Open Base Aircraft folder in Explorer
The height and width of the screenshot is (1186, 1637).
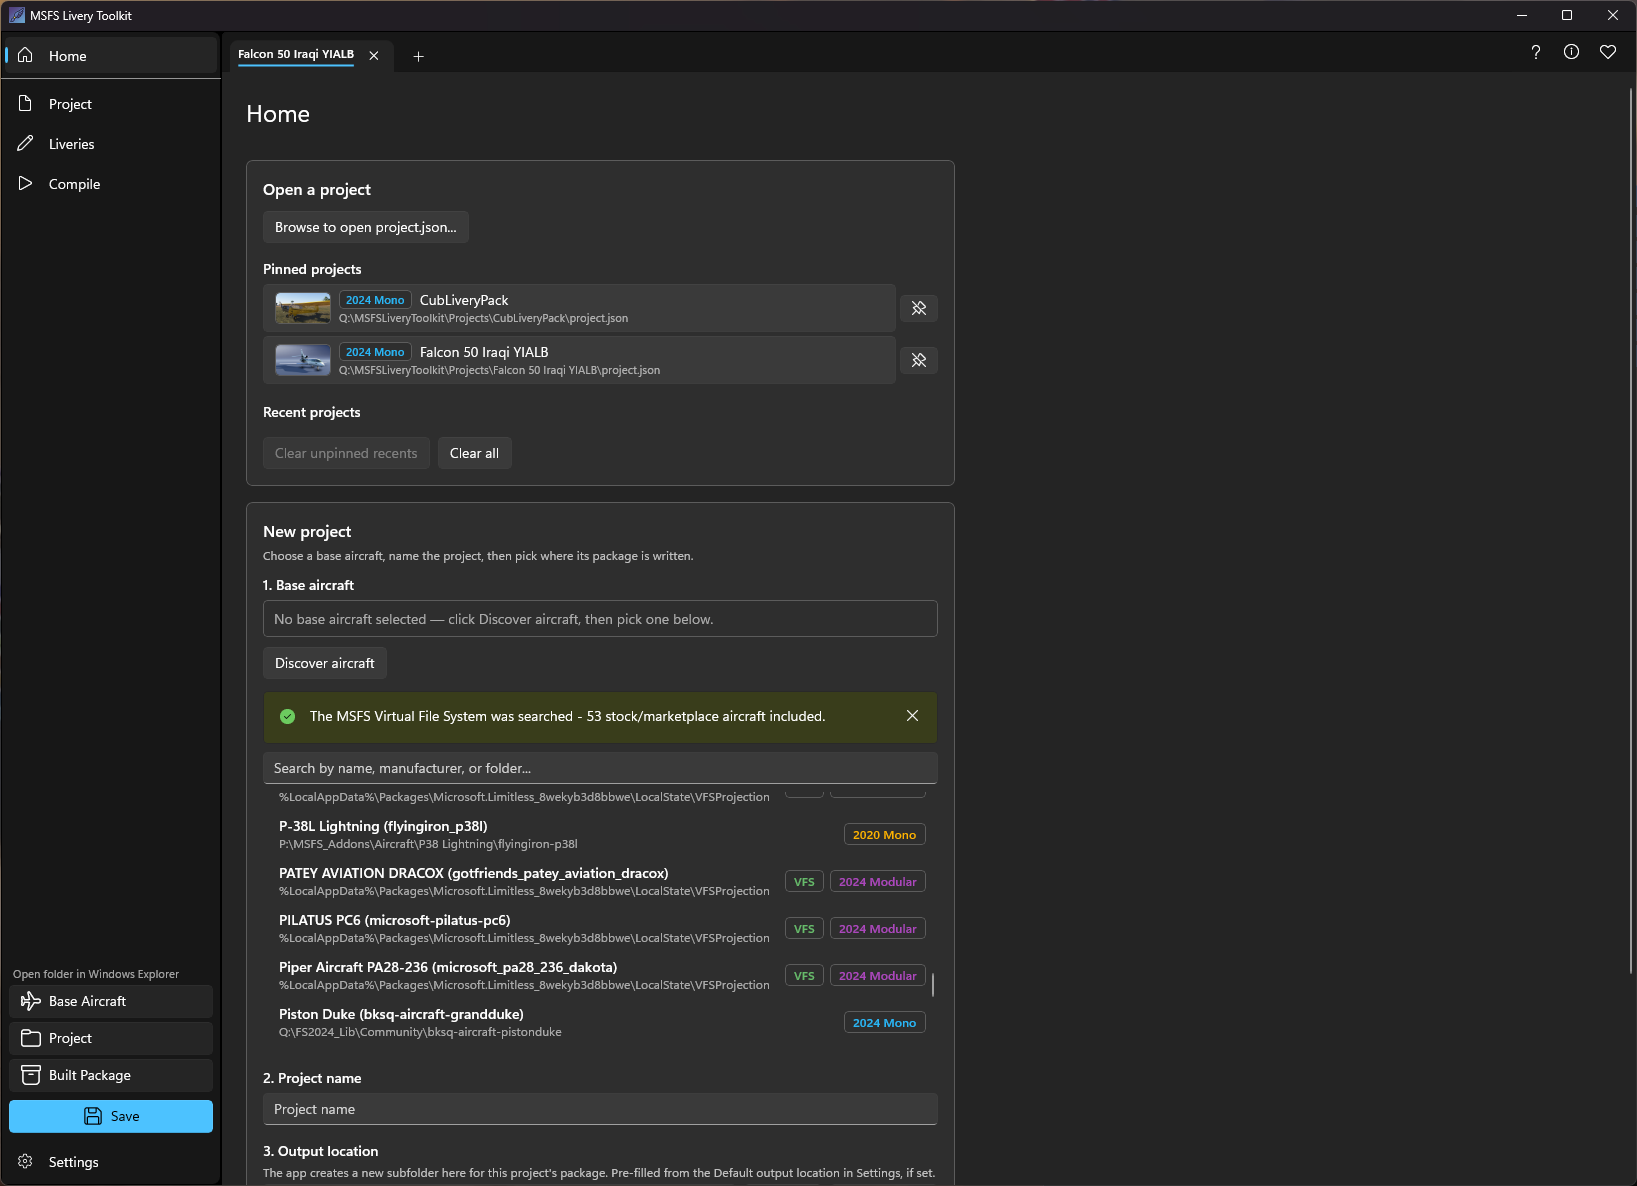pyautogui.click(x=111, y=1001)
